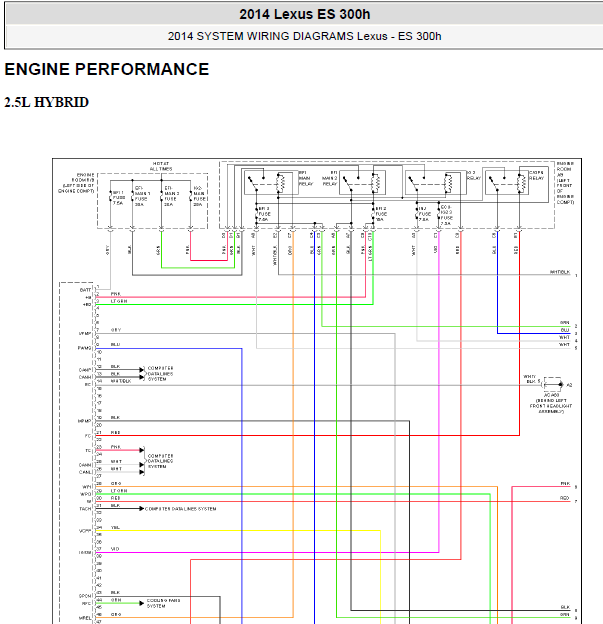
Task: Click the 'FC' pin label
Action: coord(88,436)
